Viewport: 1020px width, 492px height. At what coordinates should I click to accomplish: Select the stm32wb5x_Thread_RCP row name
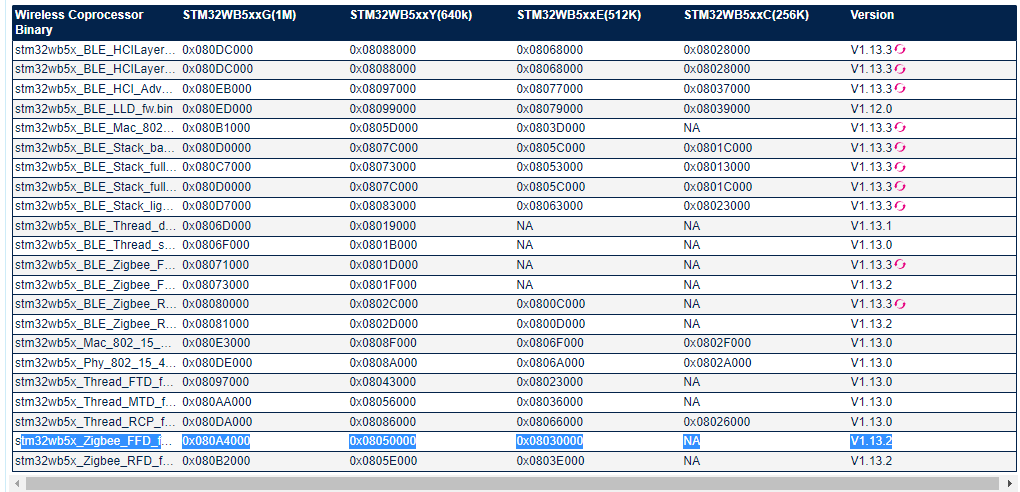pyautogui.click(x=95, y=422)
